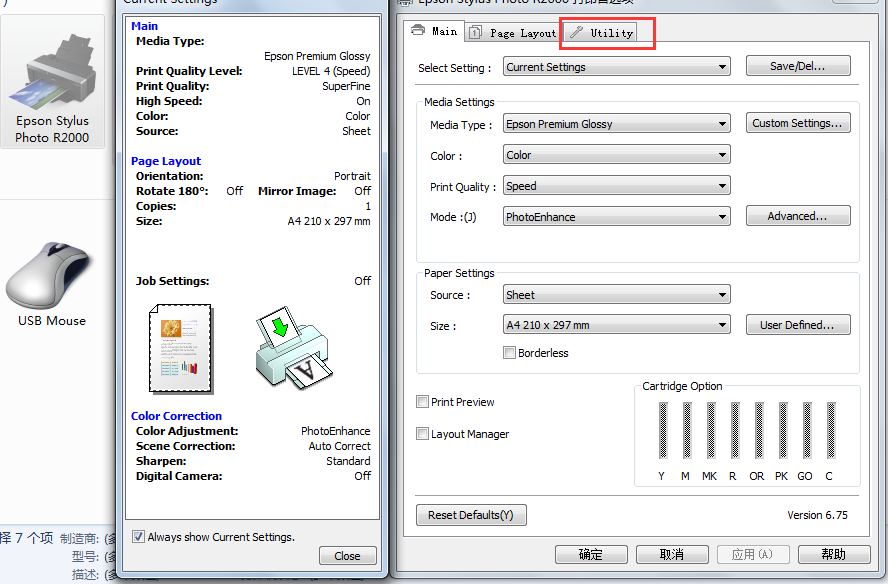Switch to the Page Layout tab
The image size is (888, 584).
point(513,32)
